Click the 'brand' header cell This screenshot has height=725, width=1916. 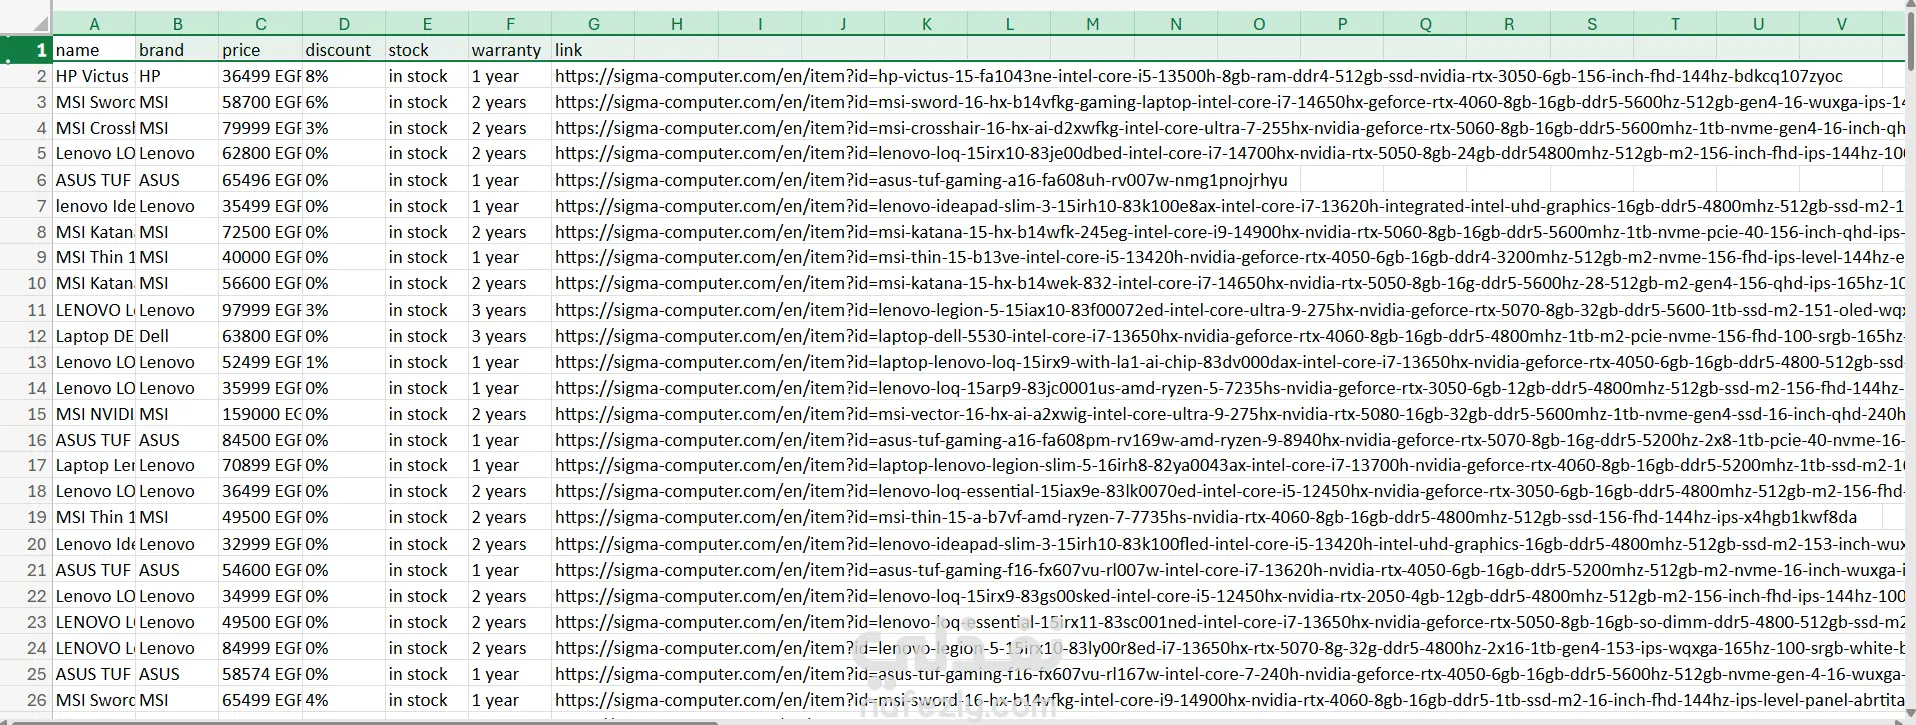177,50
